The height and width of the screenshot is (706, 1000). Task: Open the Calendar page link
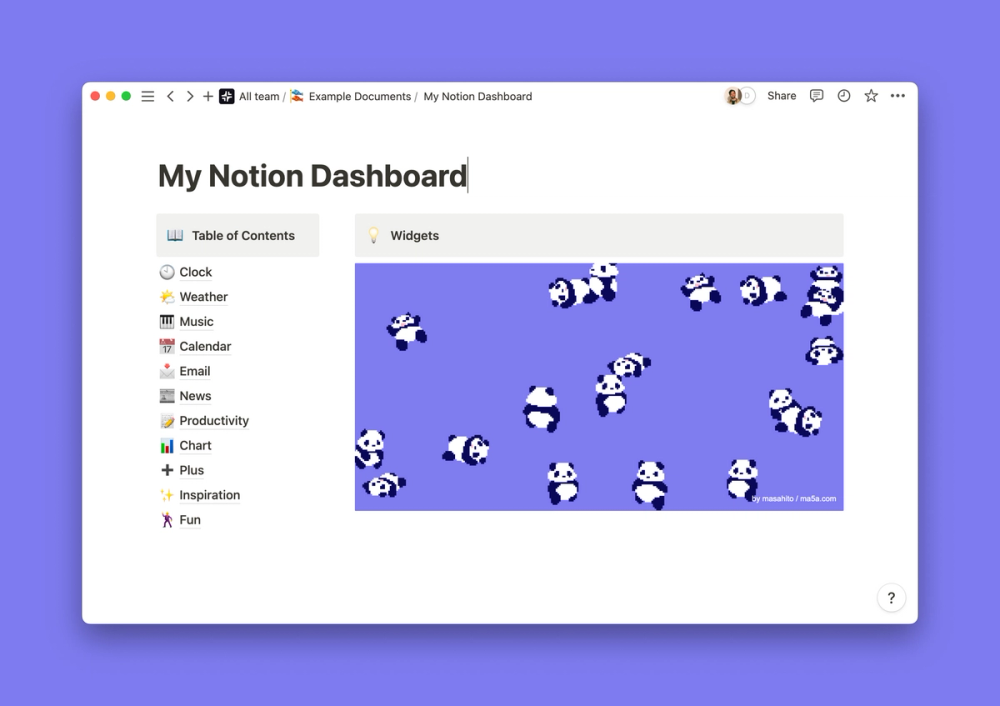pyautogui.click(x=205, y=347)
